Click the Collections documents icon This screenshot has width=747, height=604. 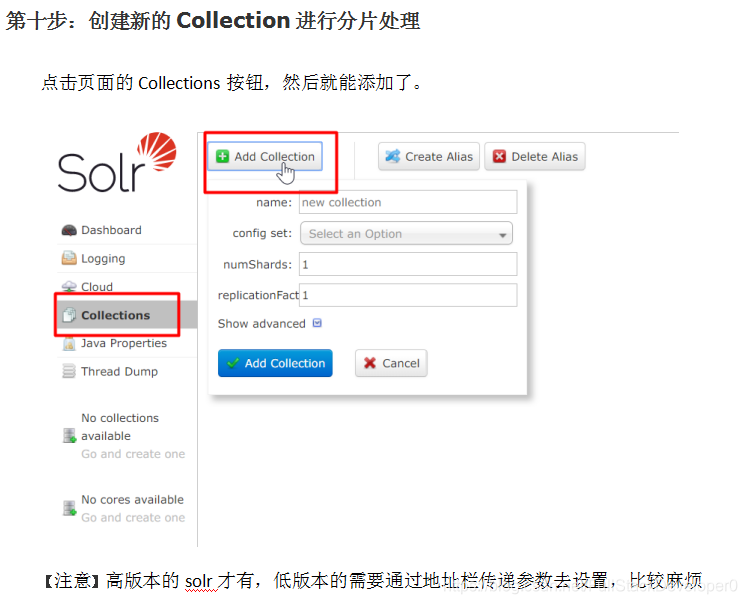(x=69, y=315)
